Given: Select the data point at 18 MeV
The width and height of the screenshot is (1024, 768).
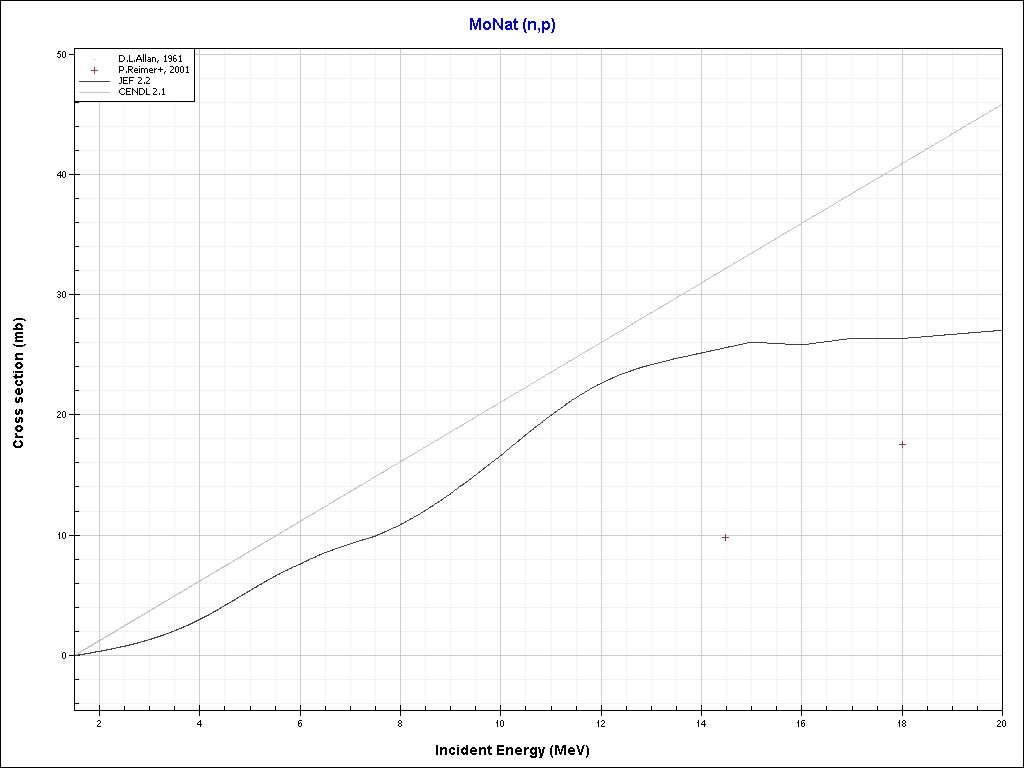Looking at the screenshot, I should tap(902, 444).
